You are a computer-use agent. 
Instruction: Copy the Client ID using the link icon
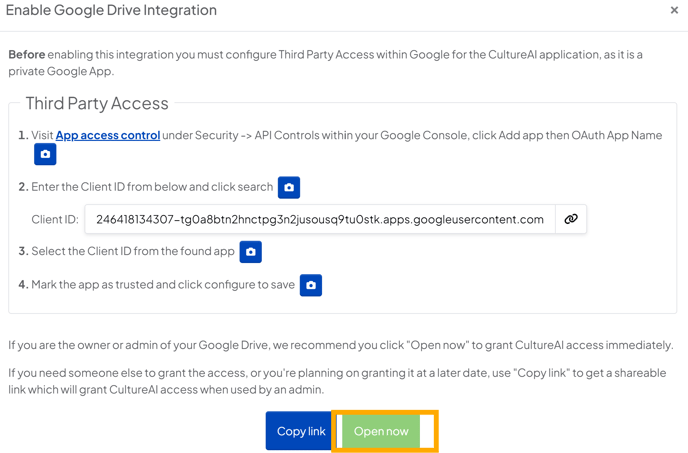[571, 219]
